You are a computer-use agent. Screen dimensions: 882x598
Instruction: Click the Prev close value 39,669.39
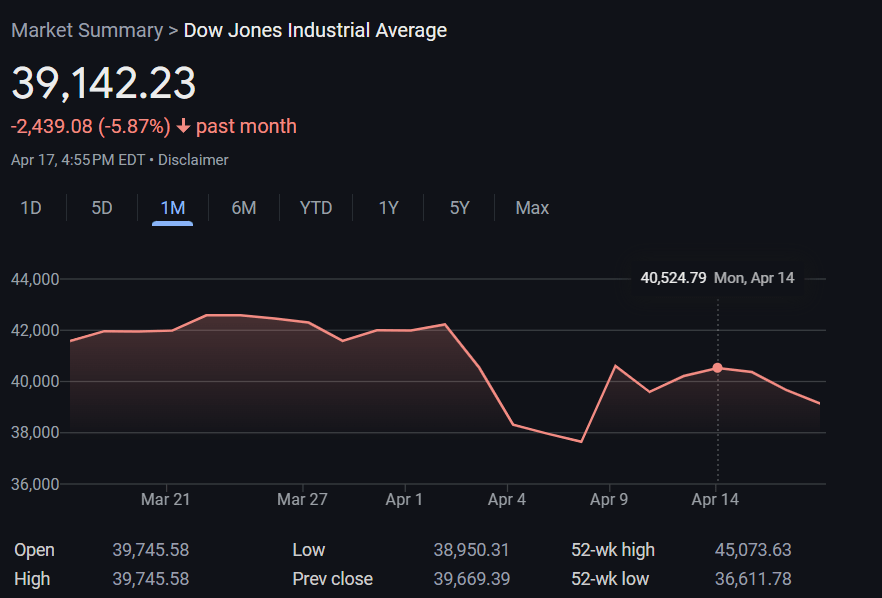point(471,579)
